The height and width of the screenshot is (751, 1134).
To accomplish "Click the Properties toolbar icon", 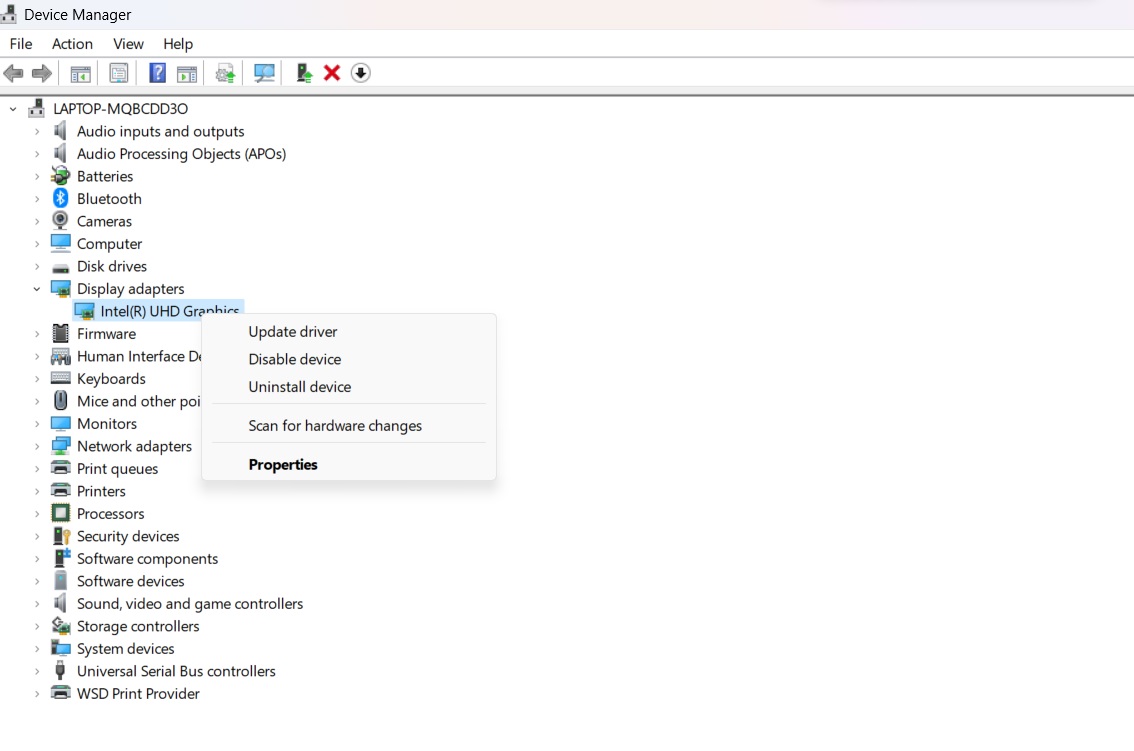I will 119,73.
